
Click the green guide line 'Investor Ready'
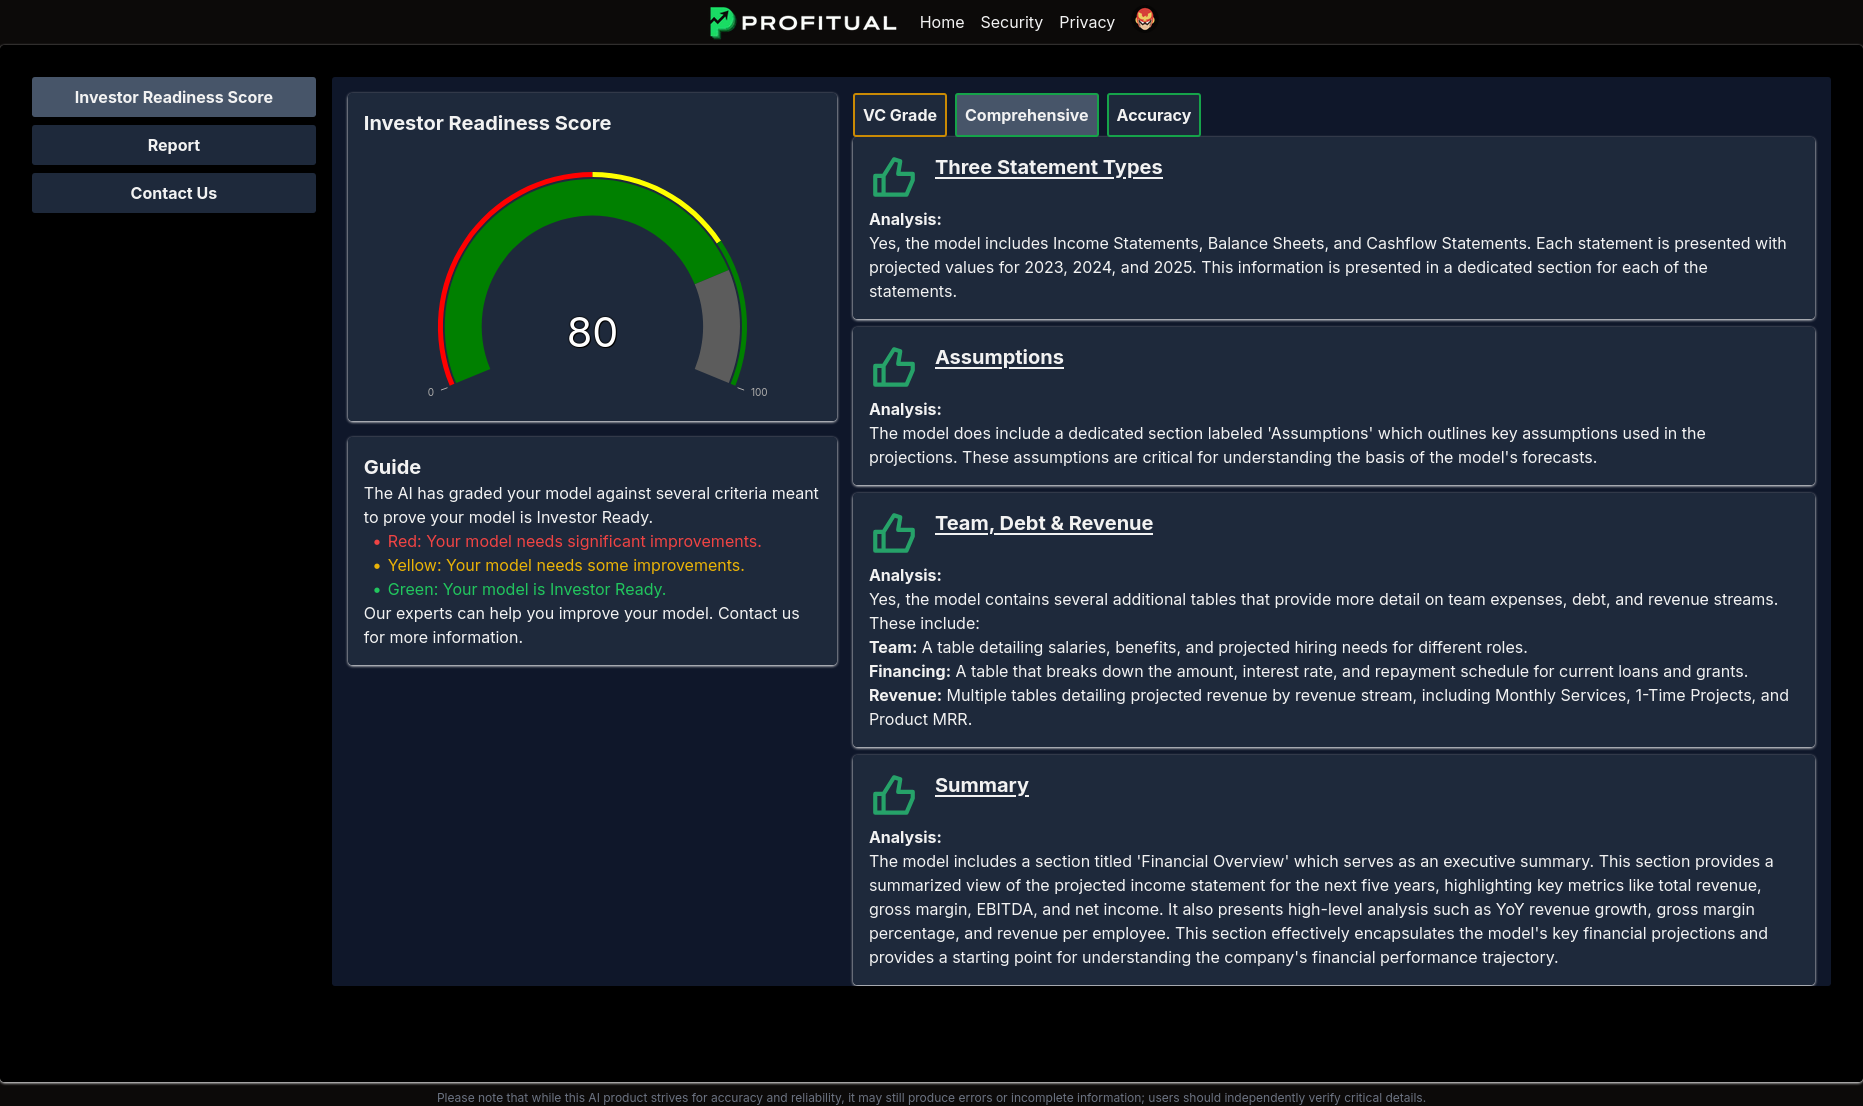click(526, 589)
